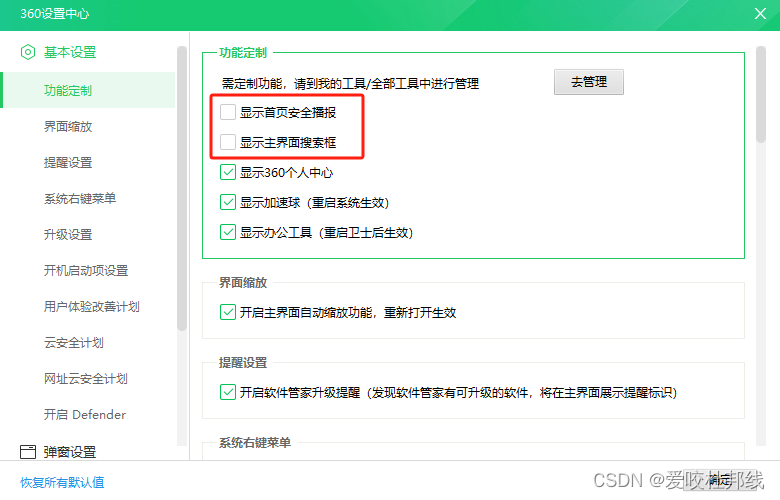Uncheck 显示360个人中心 checkbox
This screenshot has height=500, width=780.
[x=228, y=173]
